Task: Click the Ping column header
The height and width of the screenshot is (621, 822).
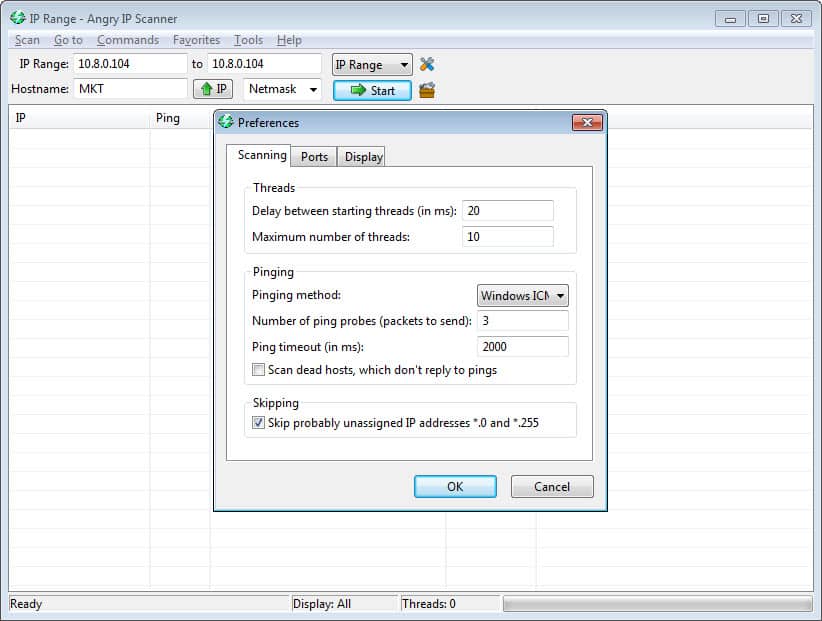Action: pos(180,118)
